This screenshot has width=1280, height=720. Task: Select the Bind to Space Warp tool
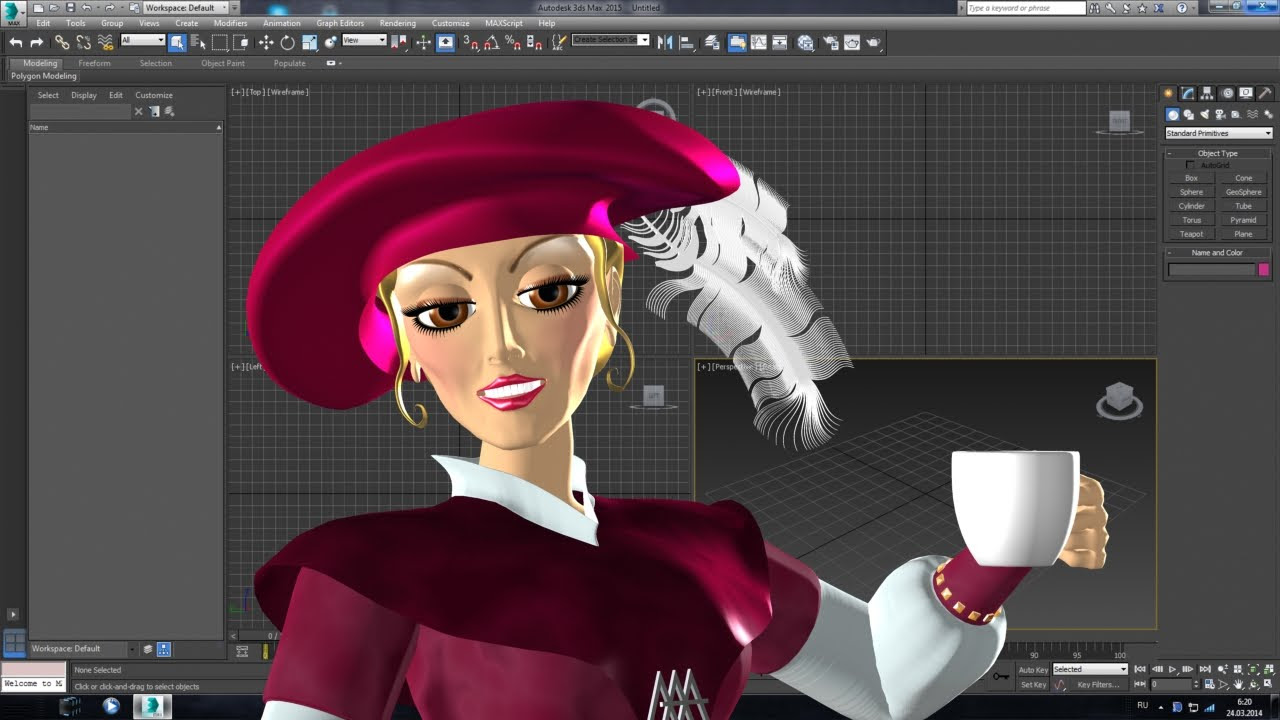(x=106, y=42)
